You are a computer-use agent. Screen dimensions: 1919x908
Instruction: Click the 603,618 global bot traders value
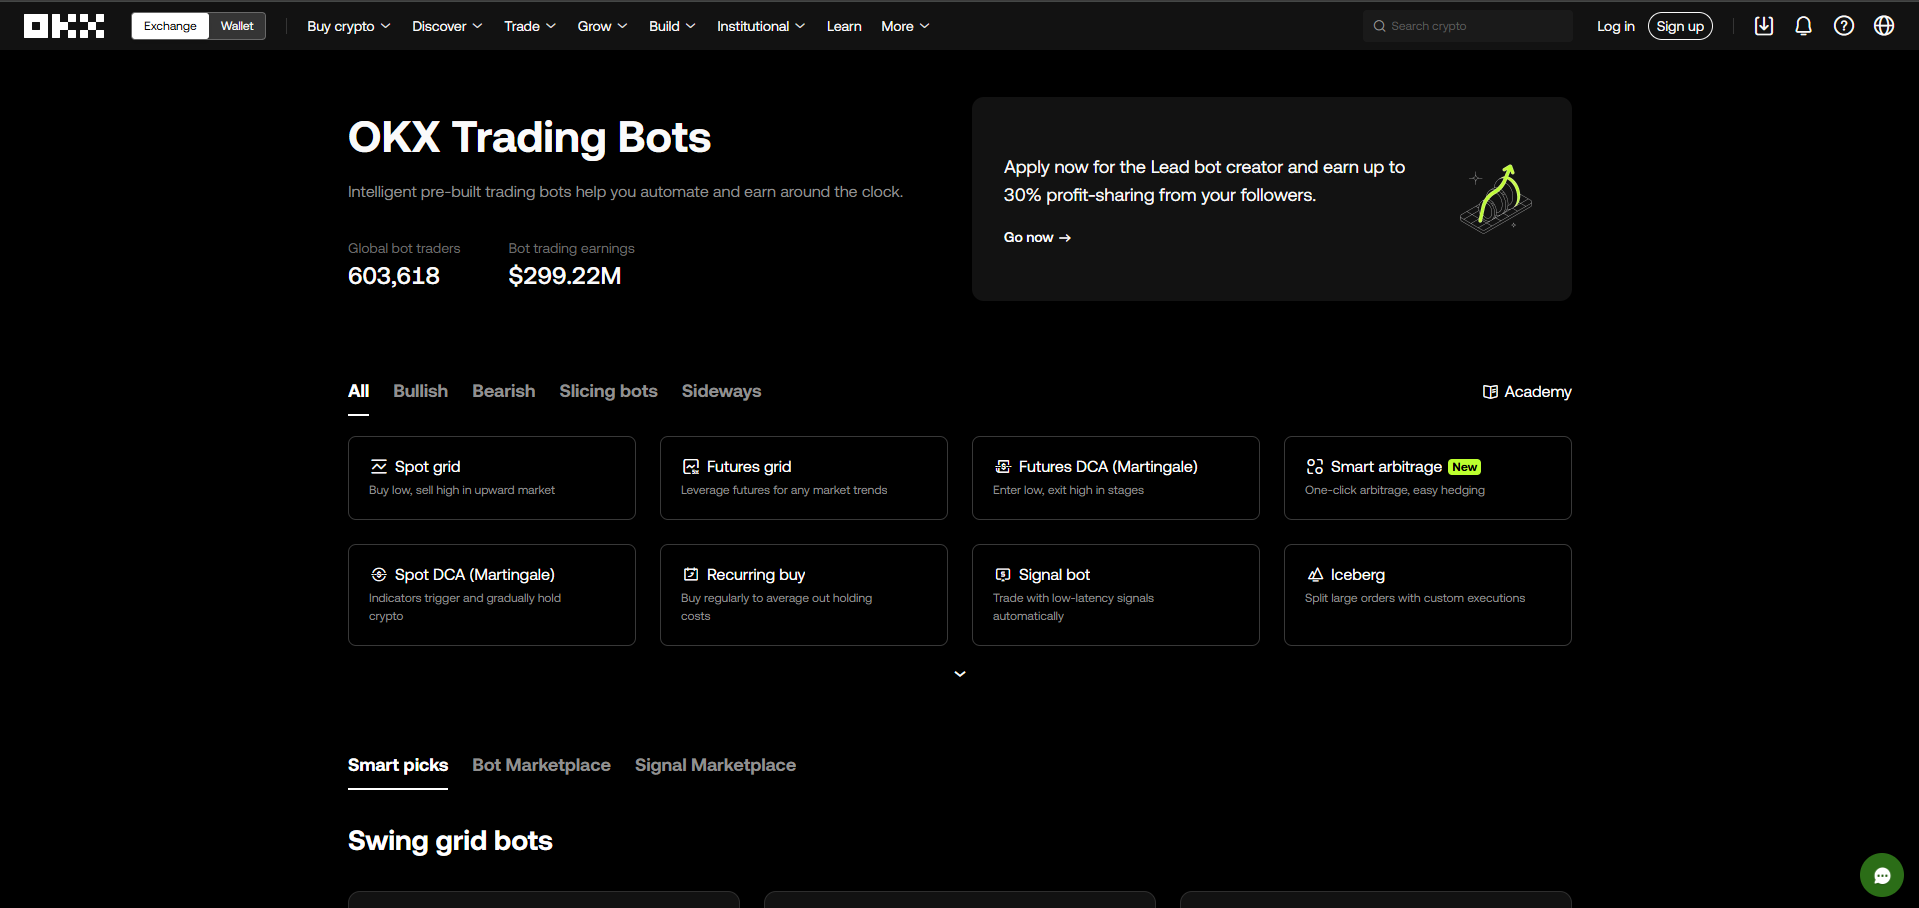click(394, 276)
